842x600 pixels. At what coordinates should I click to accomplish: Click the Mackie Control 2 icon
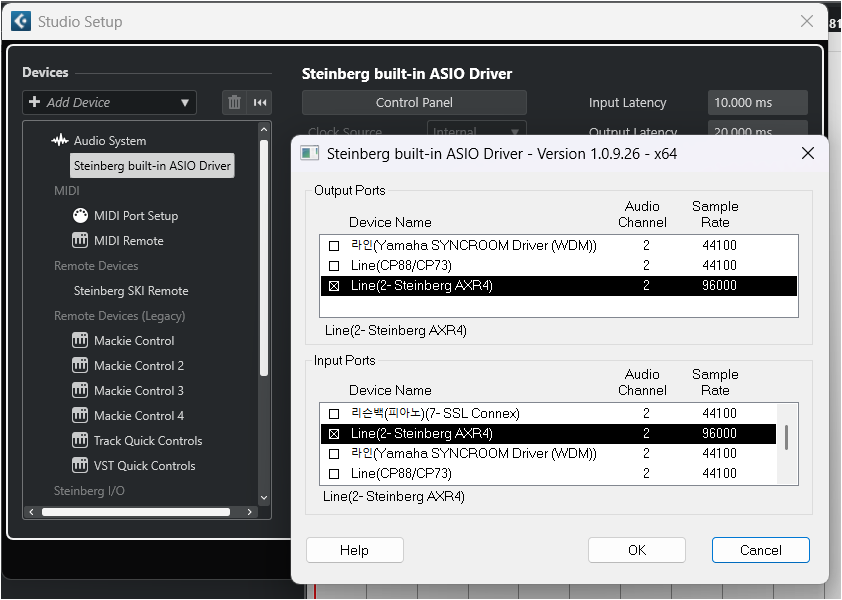point(80,366)
